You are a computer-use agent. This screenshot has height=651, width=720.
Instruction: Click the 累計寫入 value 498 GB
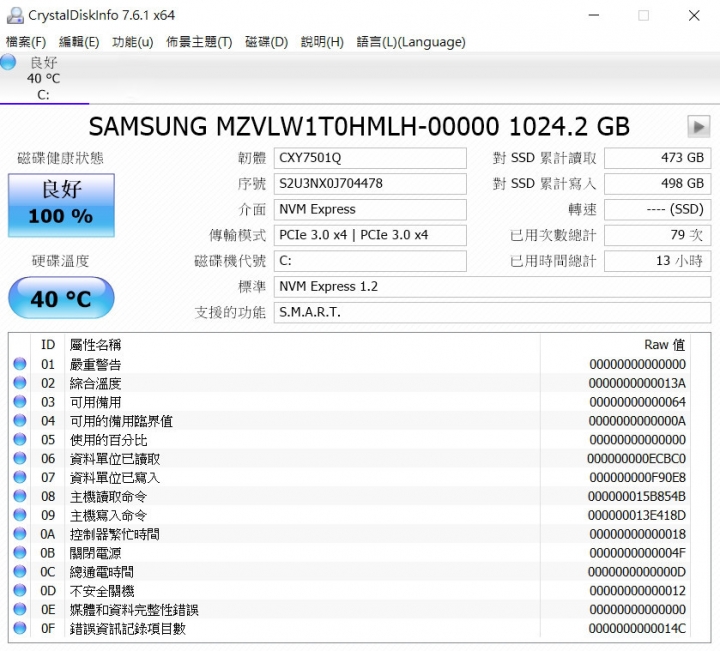click(658, 184)
